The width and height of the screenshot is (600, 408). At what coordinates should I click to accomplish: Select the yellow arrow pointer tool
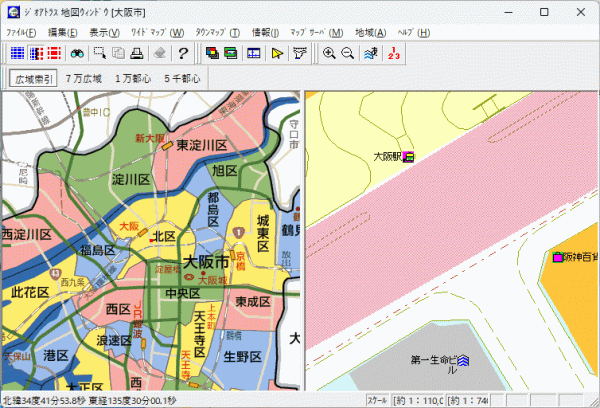click(278, 53)
